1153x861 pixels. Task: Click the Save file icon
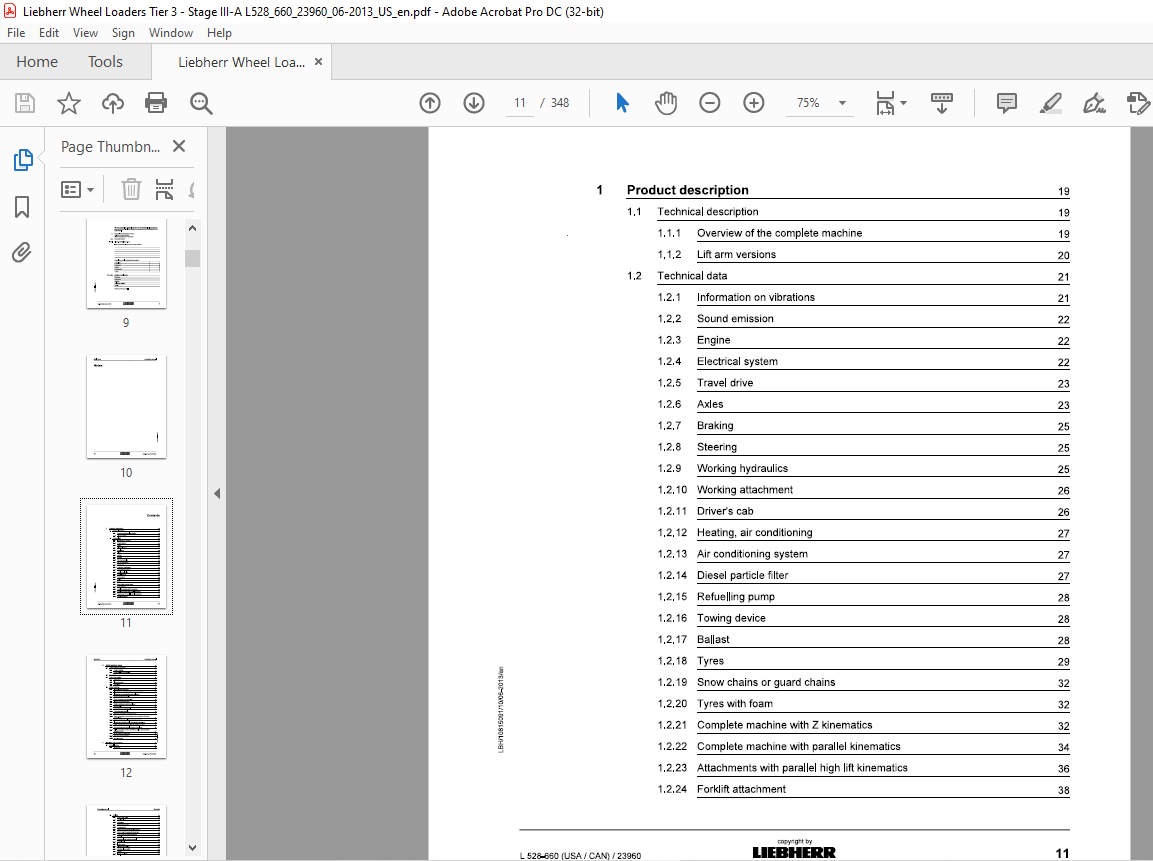(25, 103)
